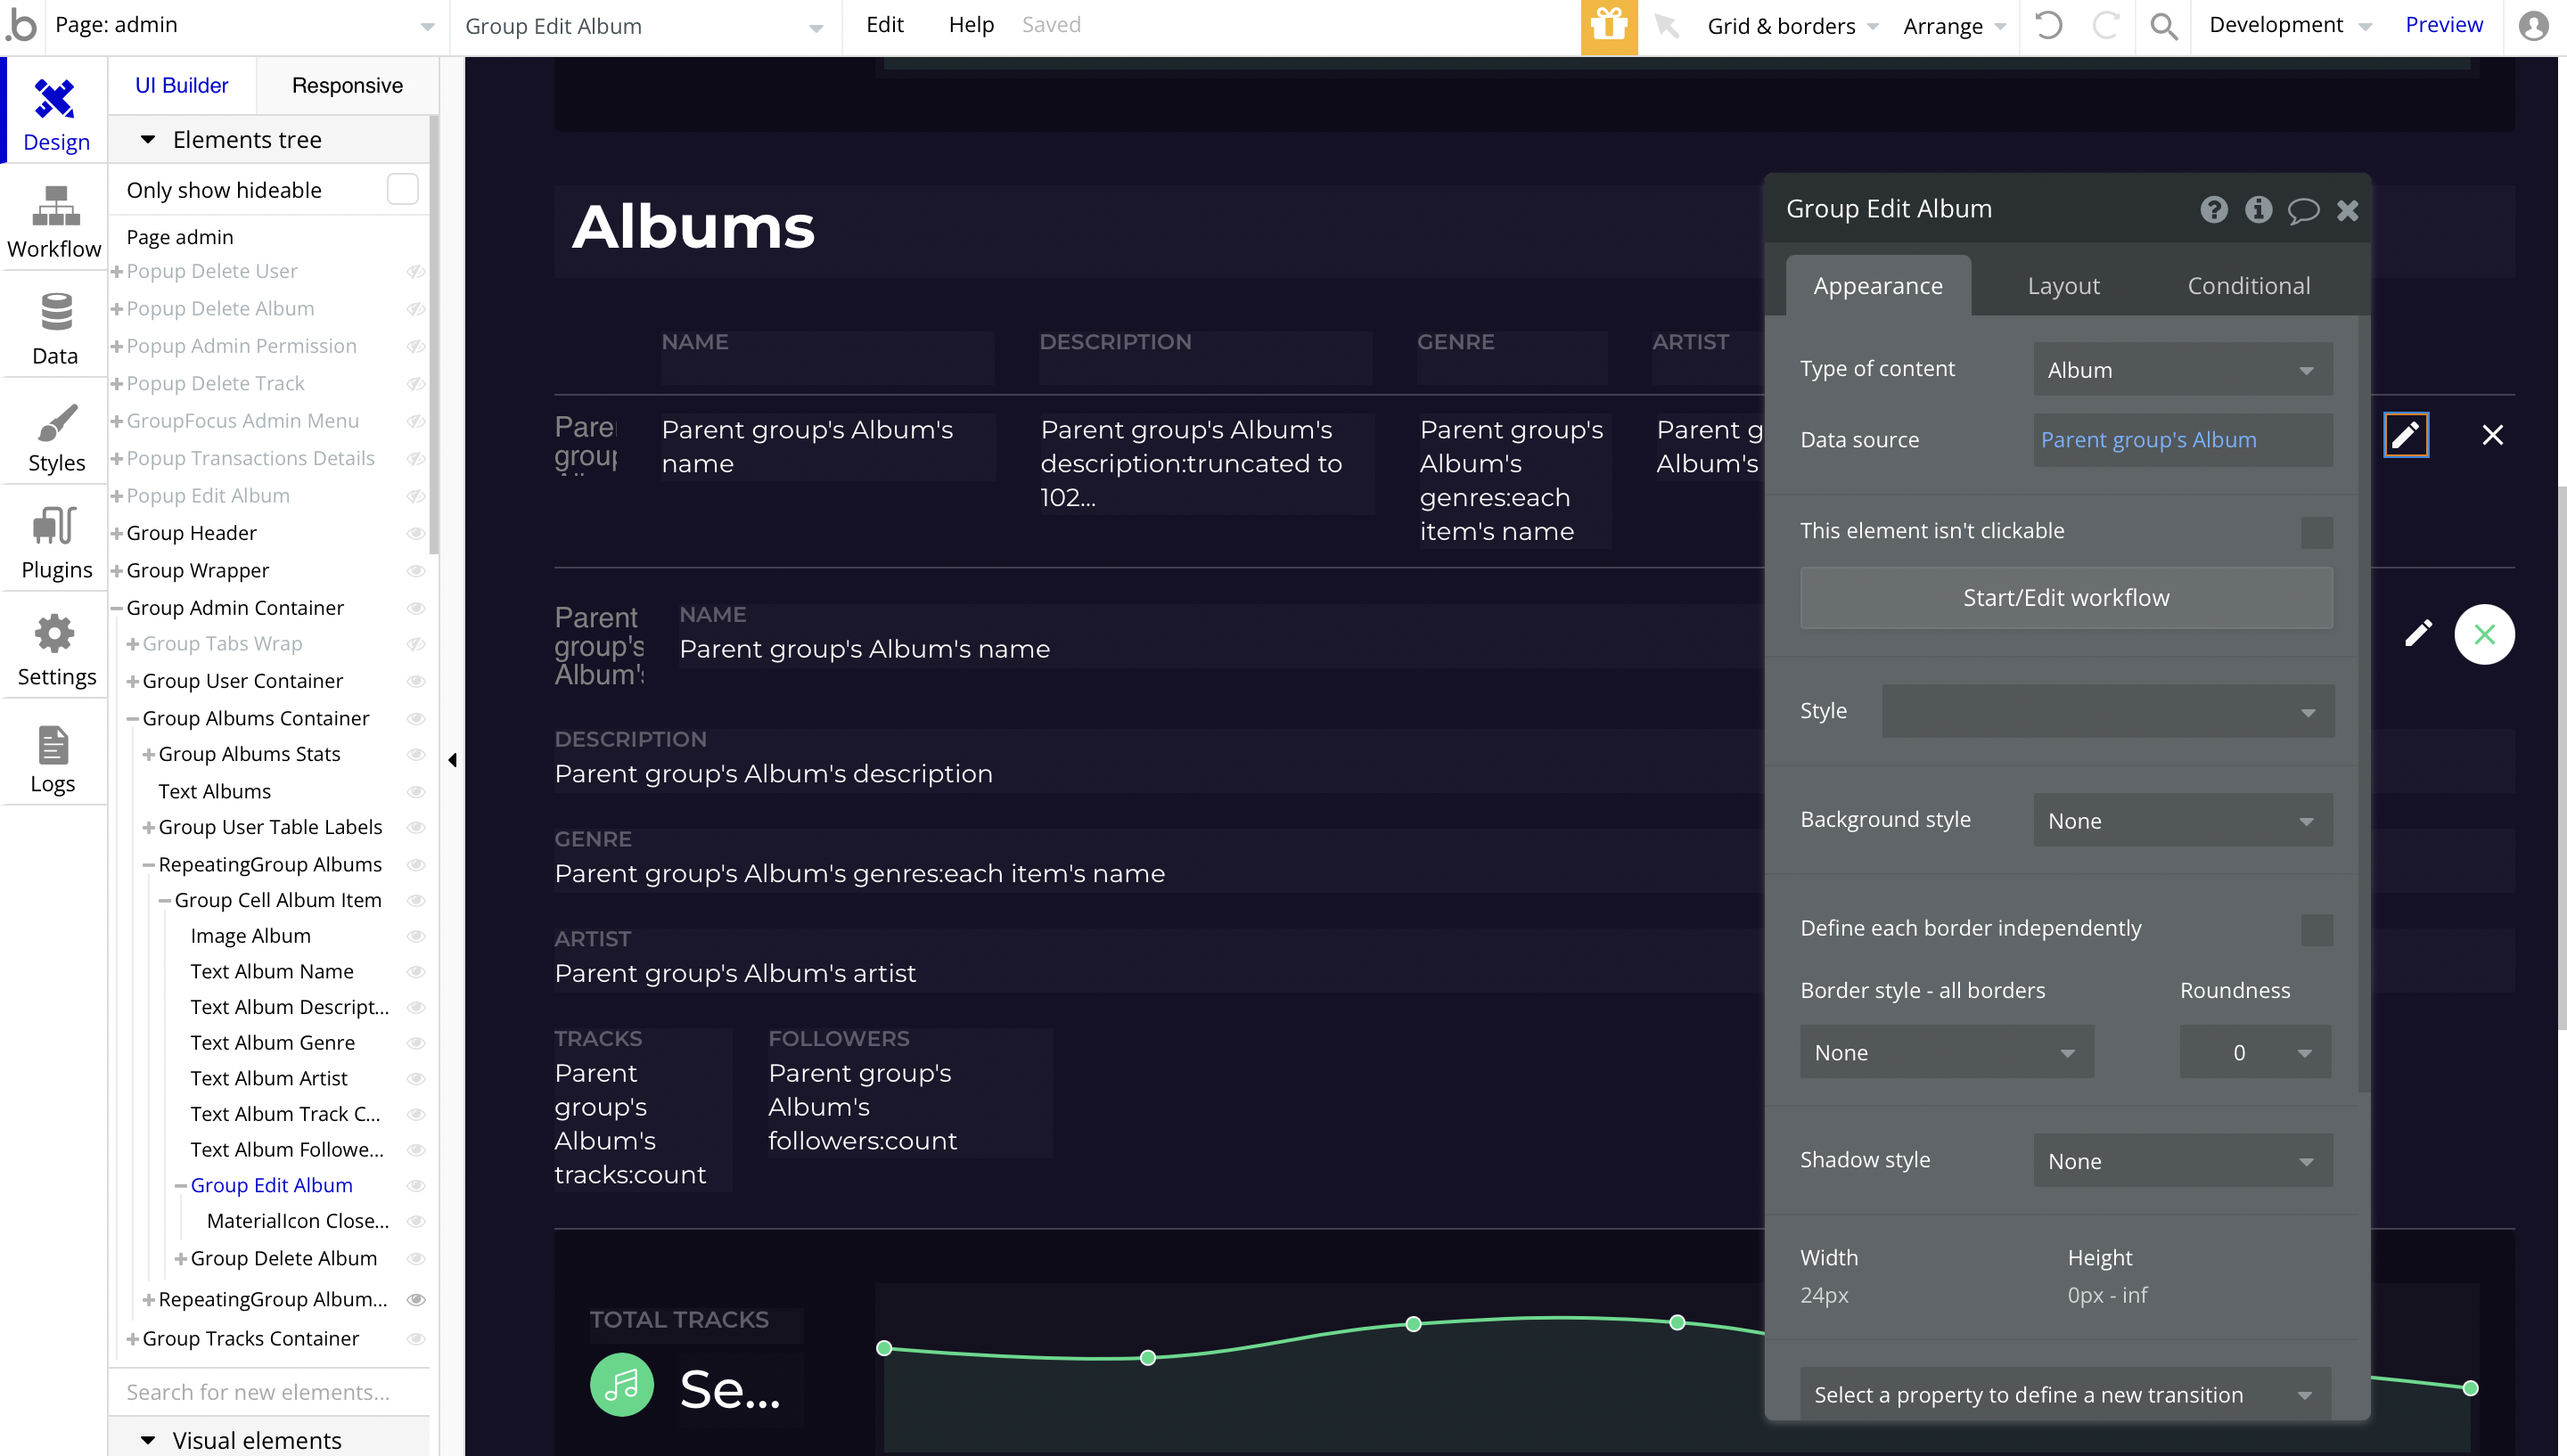The image size is (2567, 1456).
Task: Click the Preview link
Action: coord(2442,25)
